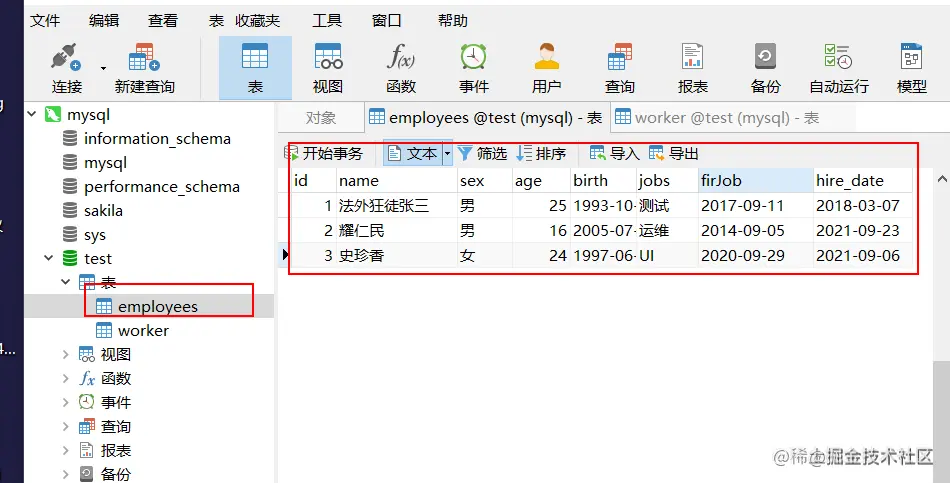Open the 文本 dropdown arrow
Image resolution: width=950 pixels, height=483 pixels.
(447, 154)
